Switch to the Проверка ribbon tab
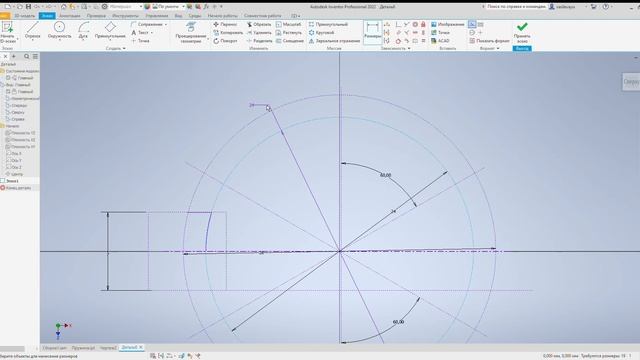 [96, 16]
